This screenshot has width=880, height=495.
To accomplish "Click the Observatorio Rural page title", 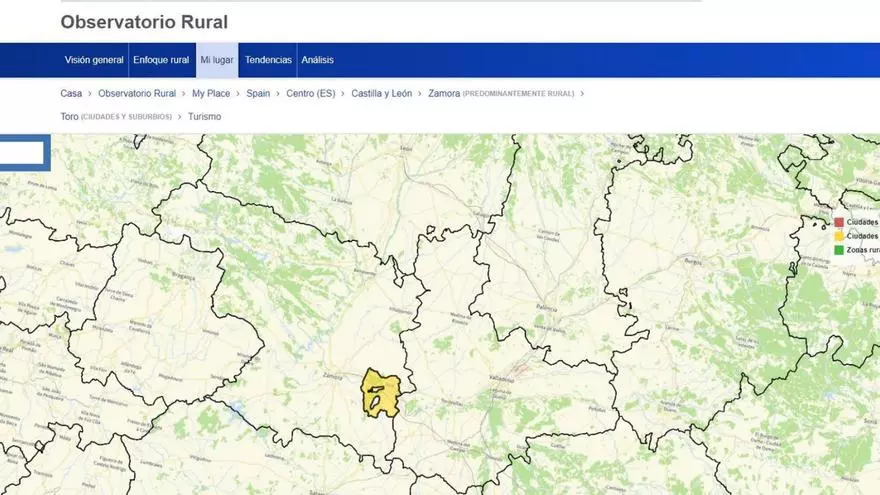I will click(x=144, y=22).
